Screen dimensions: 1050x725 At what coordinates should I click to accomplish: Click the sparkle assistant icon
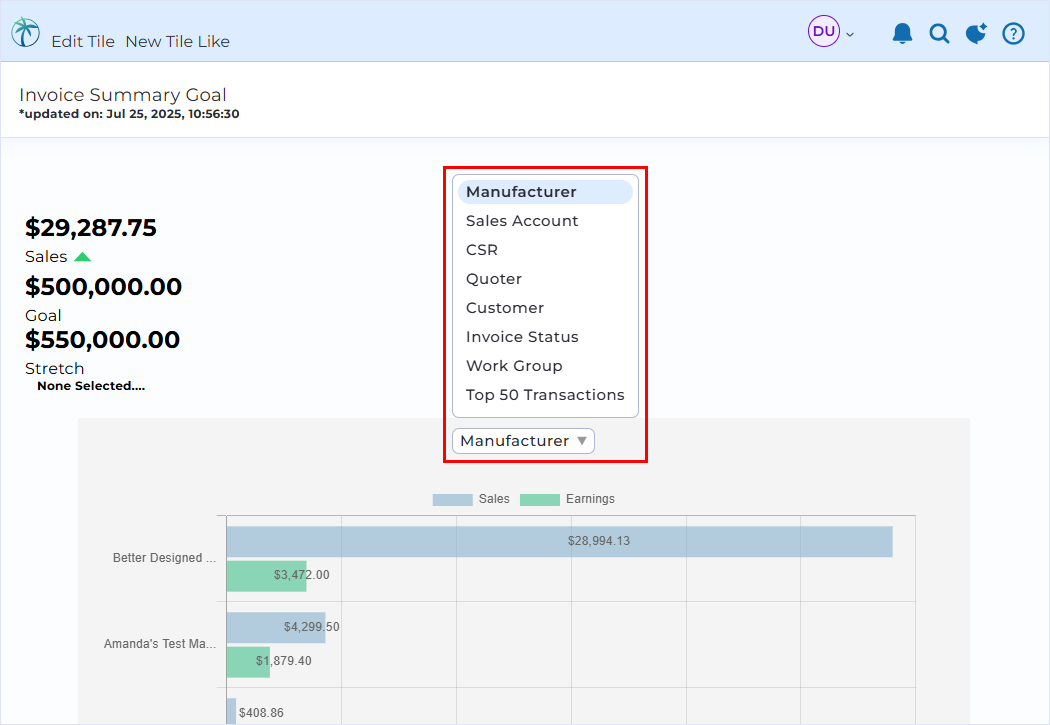point(976,33)
